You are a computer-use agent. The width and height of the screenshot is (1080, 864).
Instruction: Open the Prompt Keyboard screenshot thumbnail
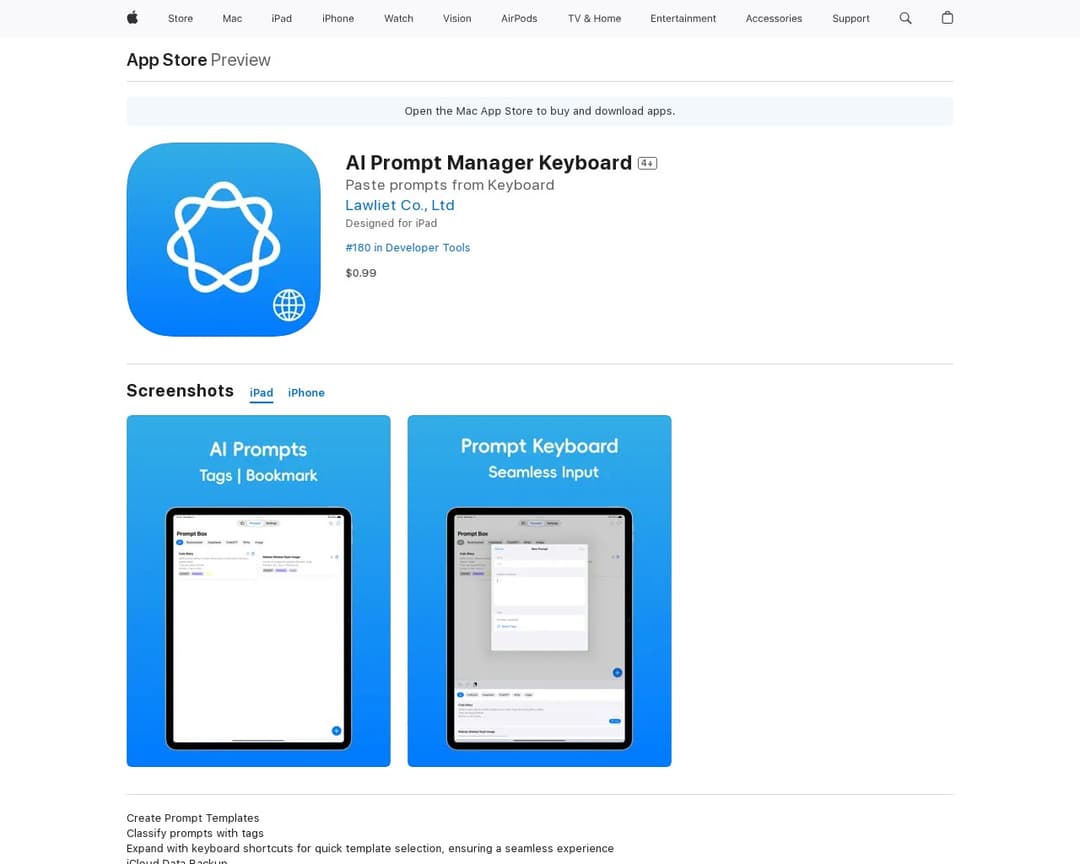539,590
